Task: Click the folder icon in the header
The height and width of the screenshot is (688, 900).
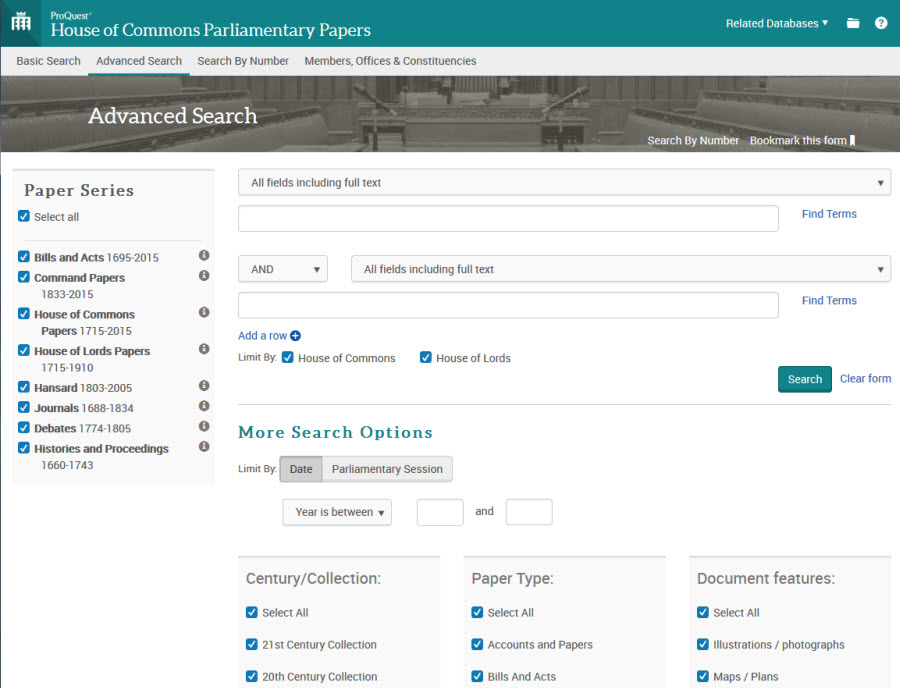Action: tap(852, 21)
